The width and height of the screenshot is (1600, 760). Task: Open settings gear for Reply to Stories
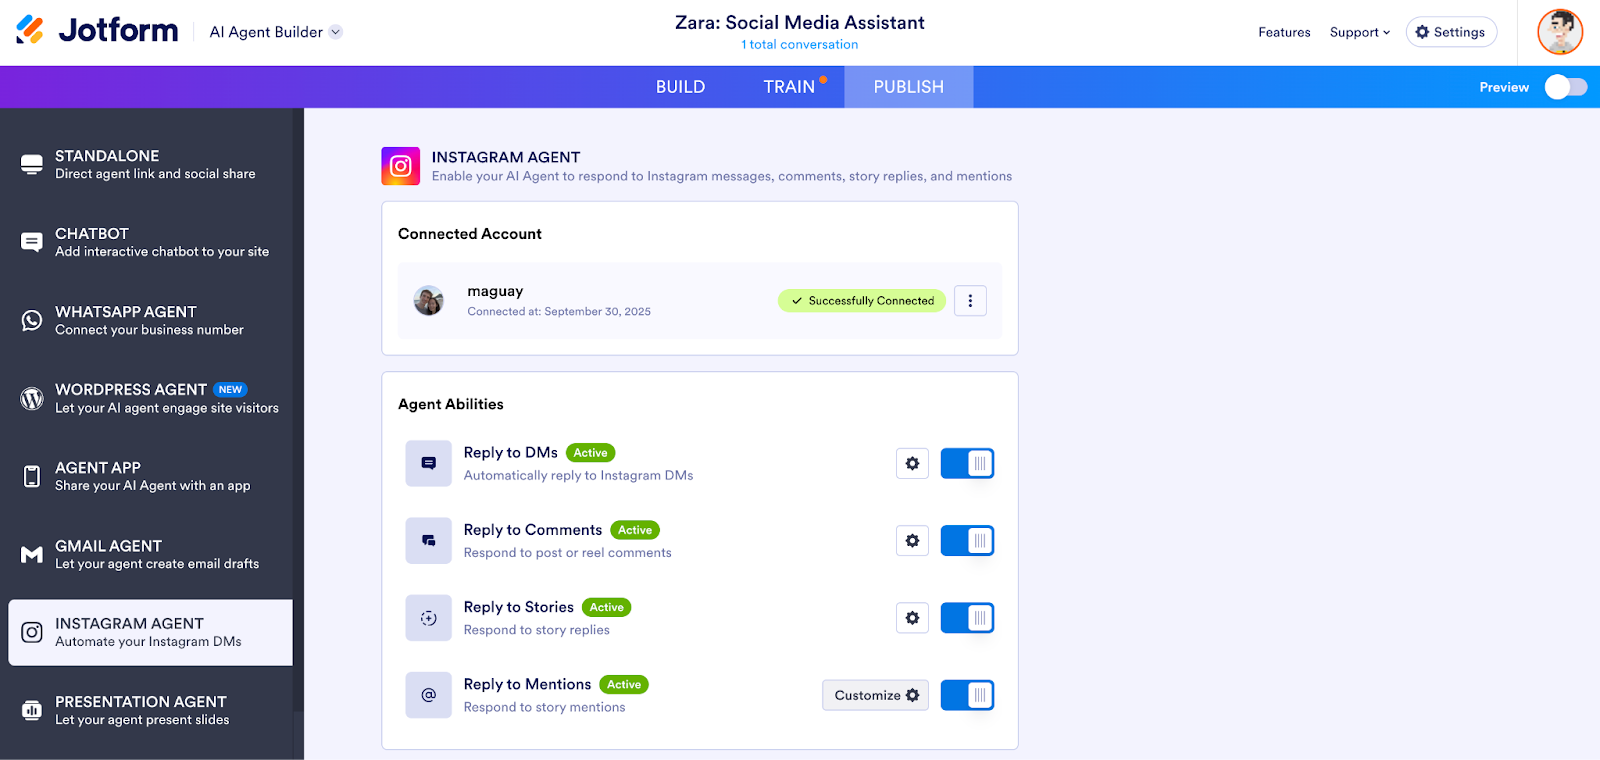click(912, 618)
